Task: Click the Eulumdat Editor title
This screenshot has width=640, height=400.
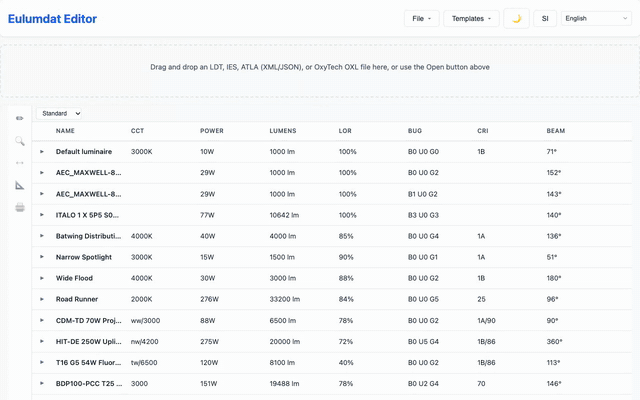Action: (x=52, y=19)
